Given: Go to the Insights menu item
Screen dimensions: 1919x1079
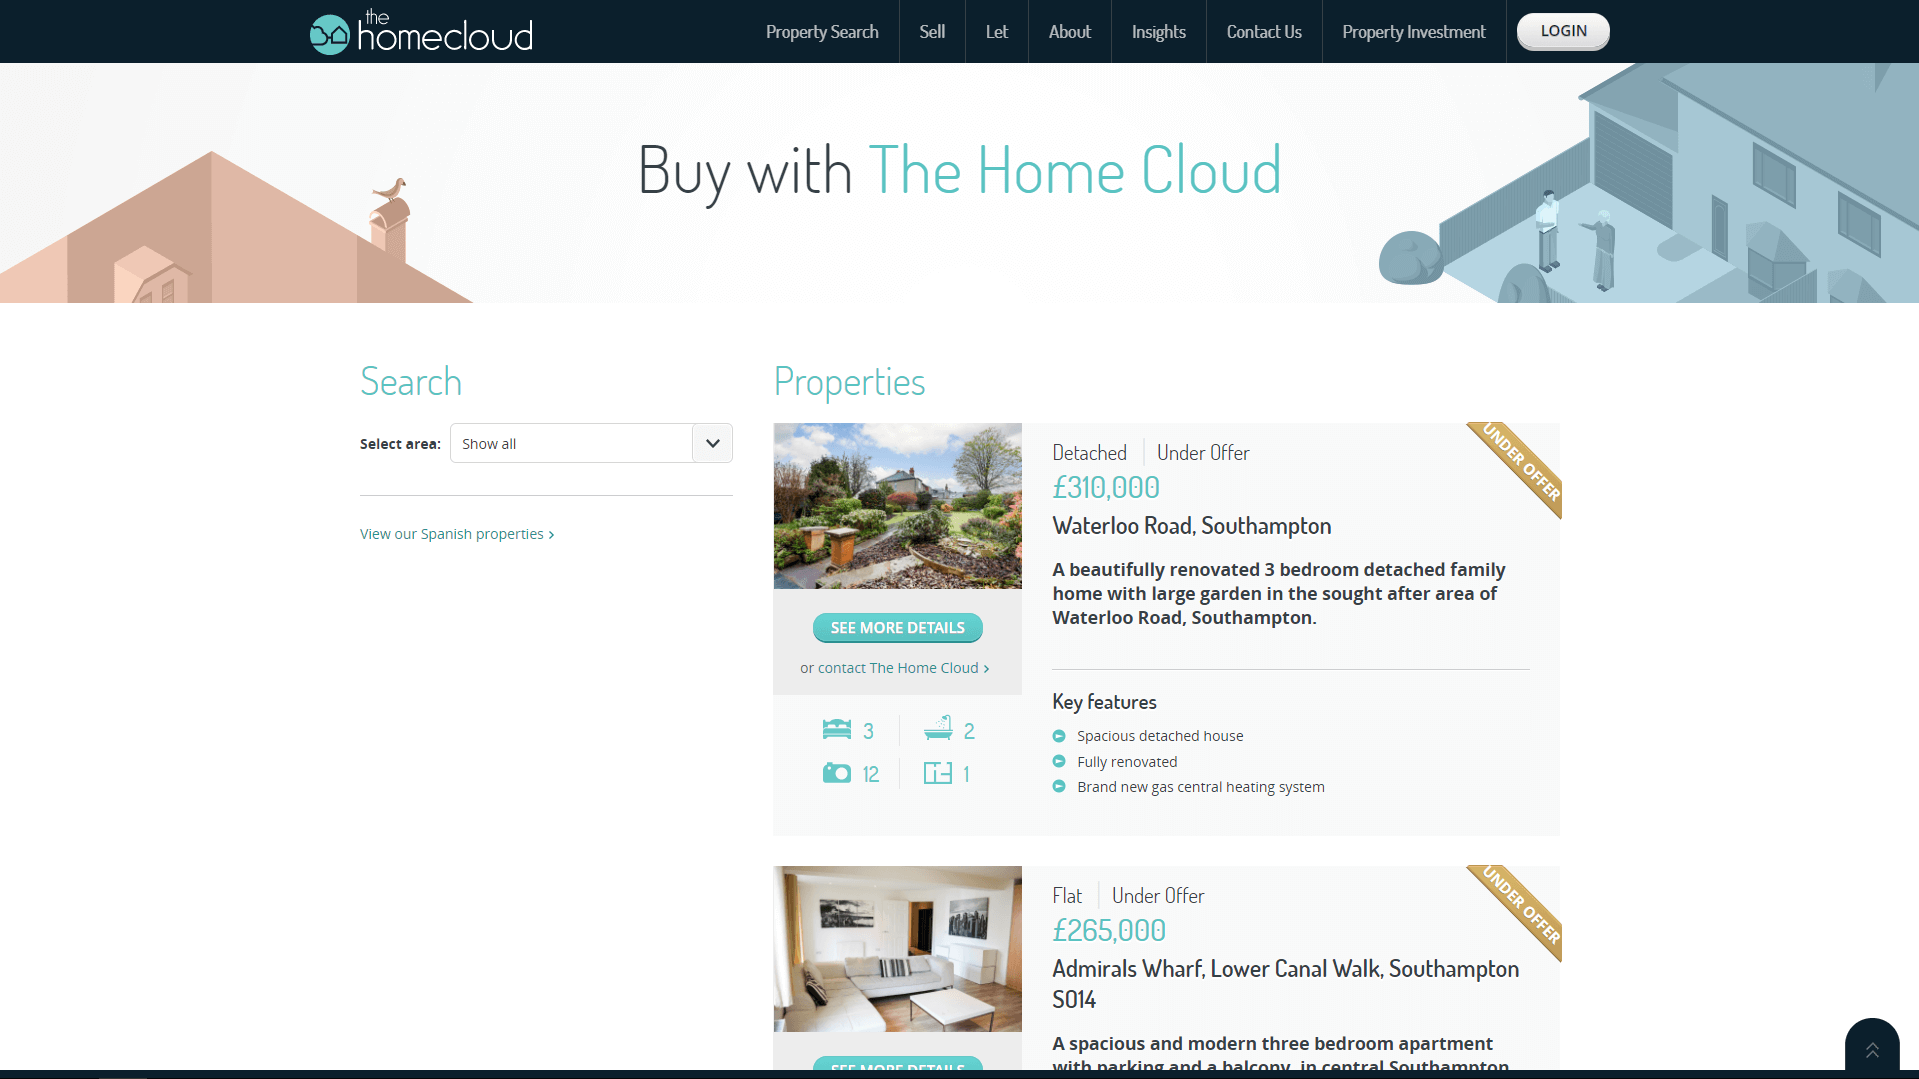Looking at the screenshot, I should pos(1158,32).
